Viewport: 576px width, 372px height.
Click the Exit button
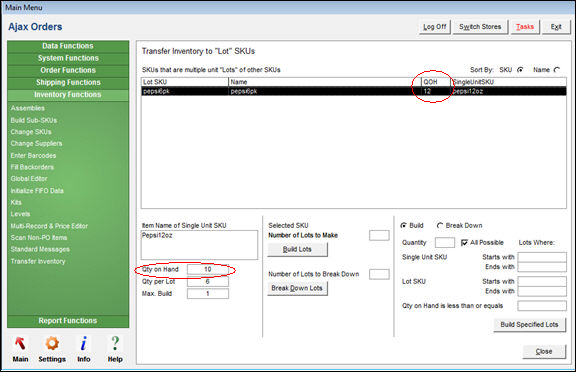coord(556,27)
